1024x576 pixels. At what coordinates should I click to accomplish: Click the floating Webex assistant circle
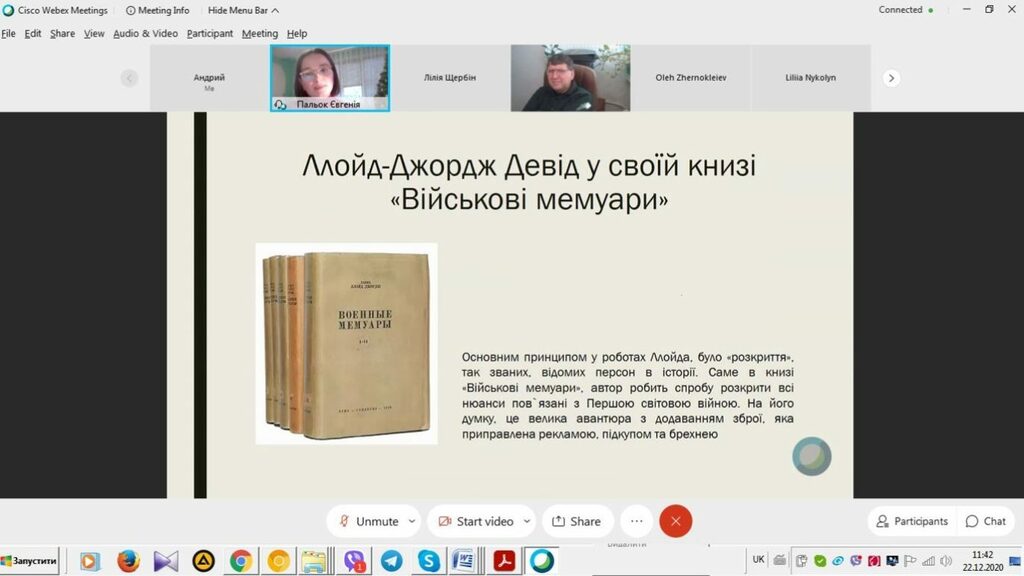coord(812,456)
